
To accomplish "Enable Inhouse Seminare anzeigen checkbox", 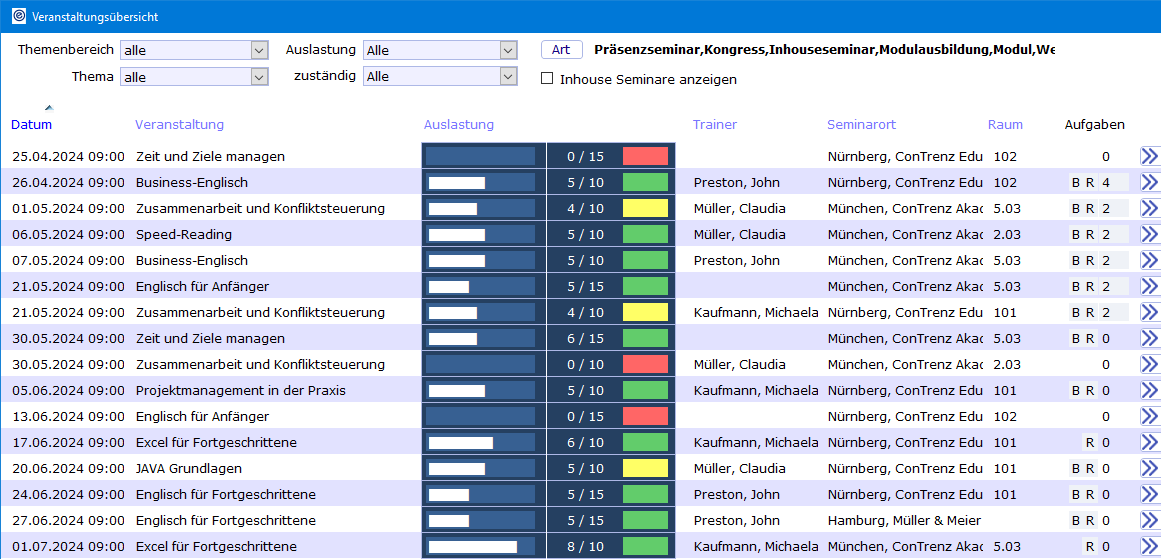I will point(547,79).
